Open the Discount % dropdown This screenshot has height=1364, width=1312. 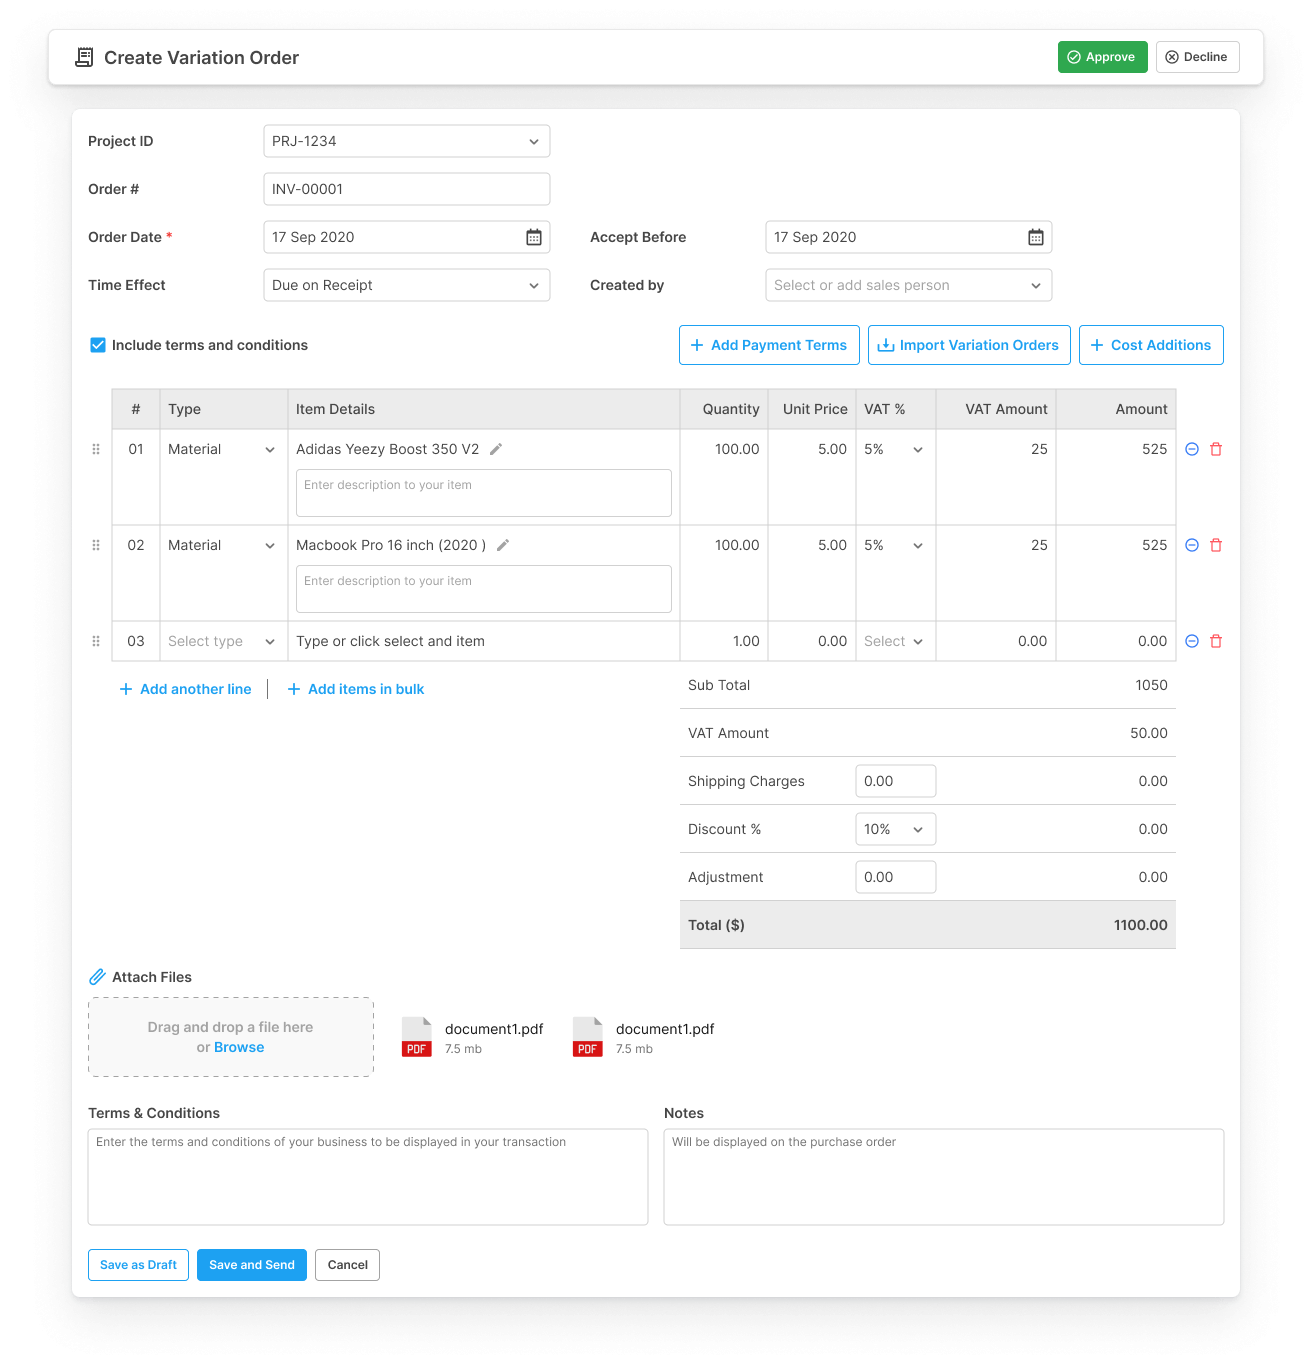tap(895, 829)
